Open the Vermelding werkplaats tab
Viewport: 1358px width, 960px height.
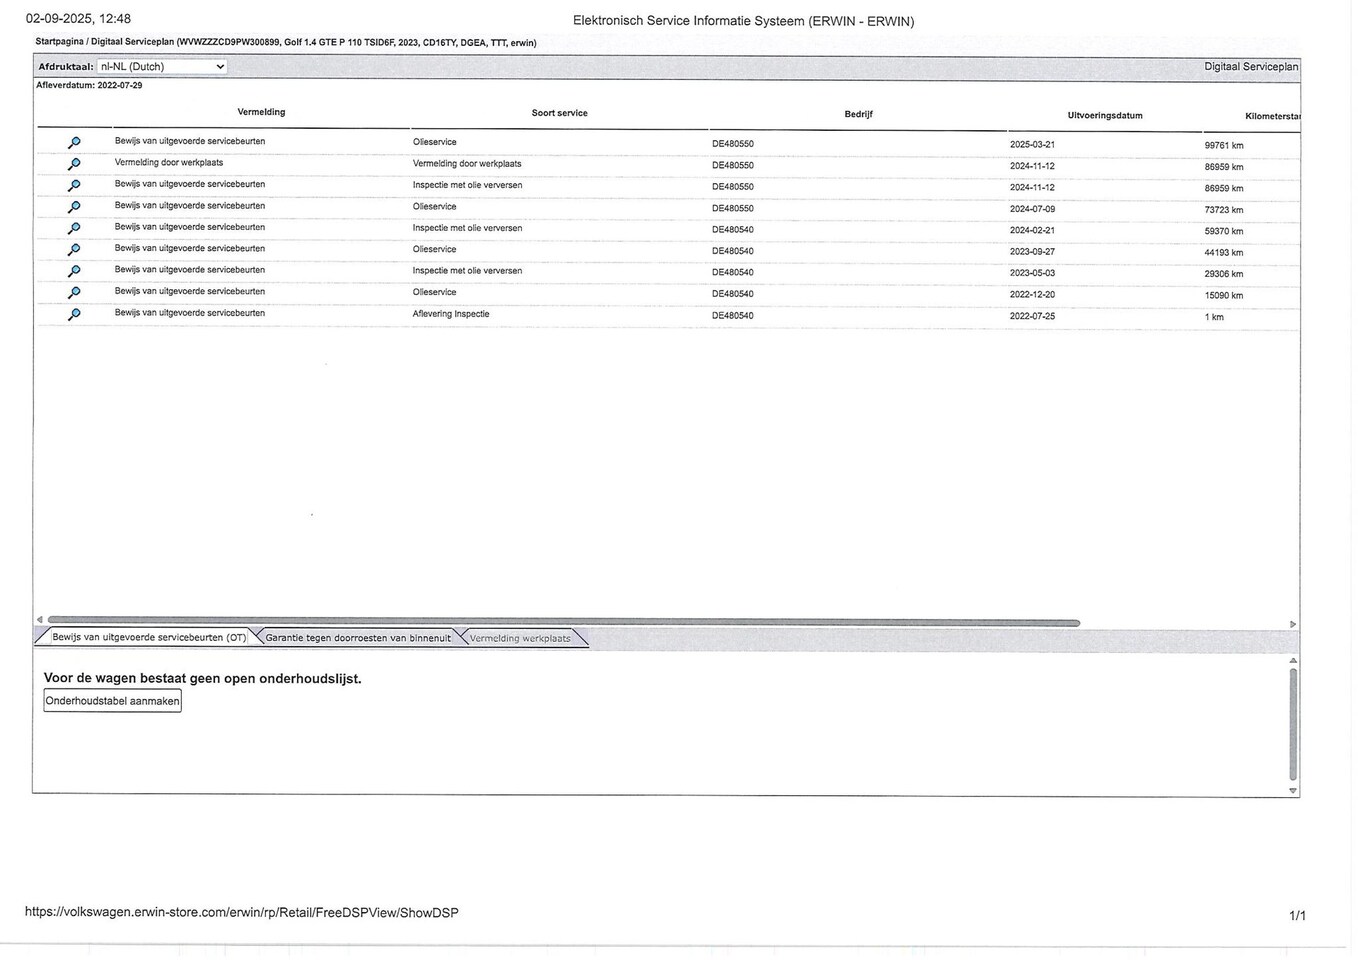pos(520,638)
